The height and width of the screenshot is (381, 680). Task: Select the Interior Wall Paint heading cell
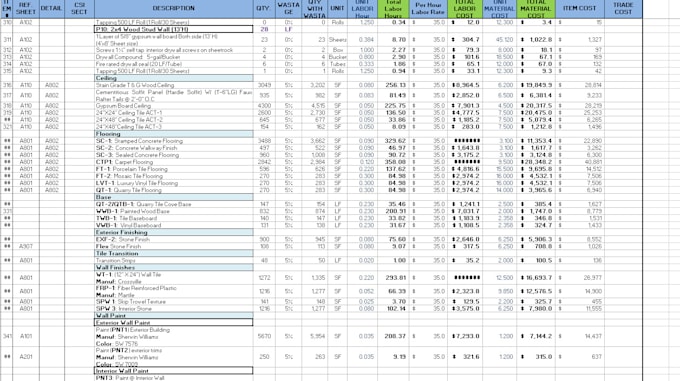coord(173,371)
